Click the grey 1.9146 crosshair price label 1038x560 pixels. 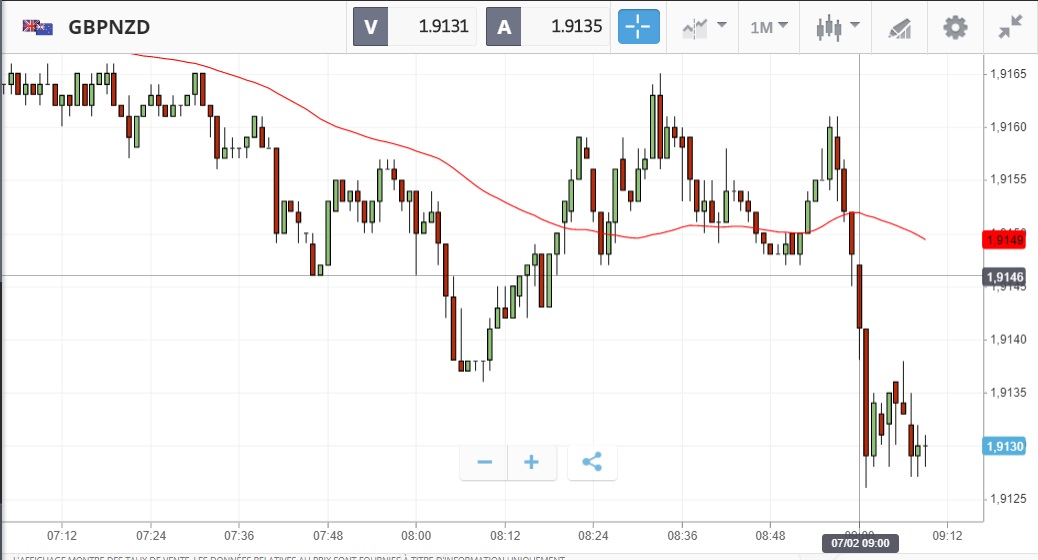click(x=1004, y=277)
